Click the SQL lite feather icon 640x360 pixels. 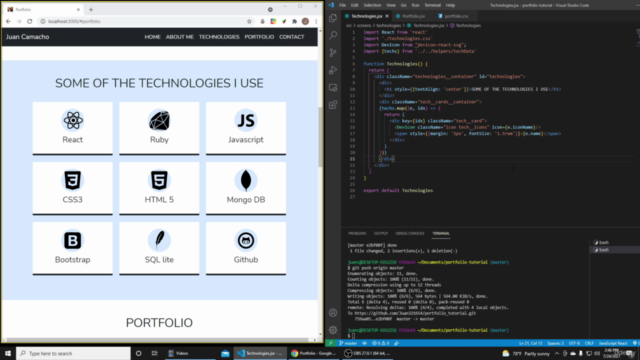point(159,240)
